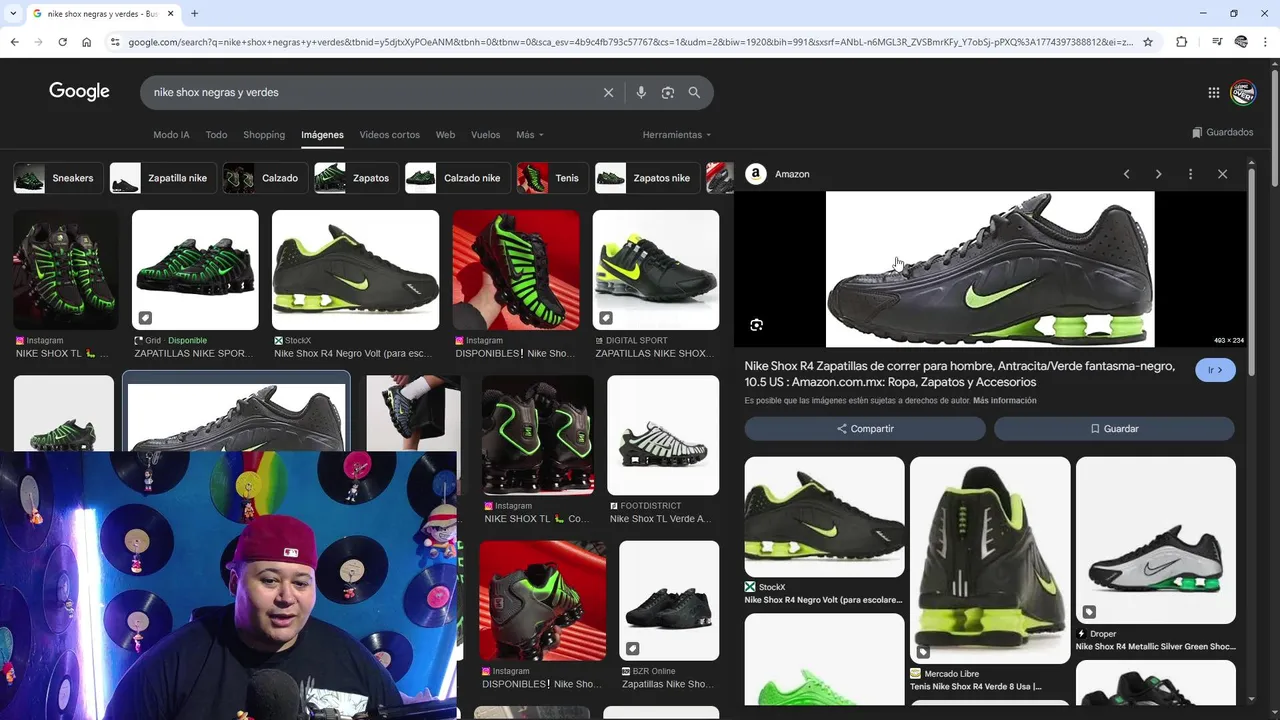Open the large preview shoe image

(990, 269)
